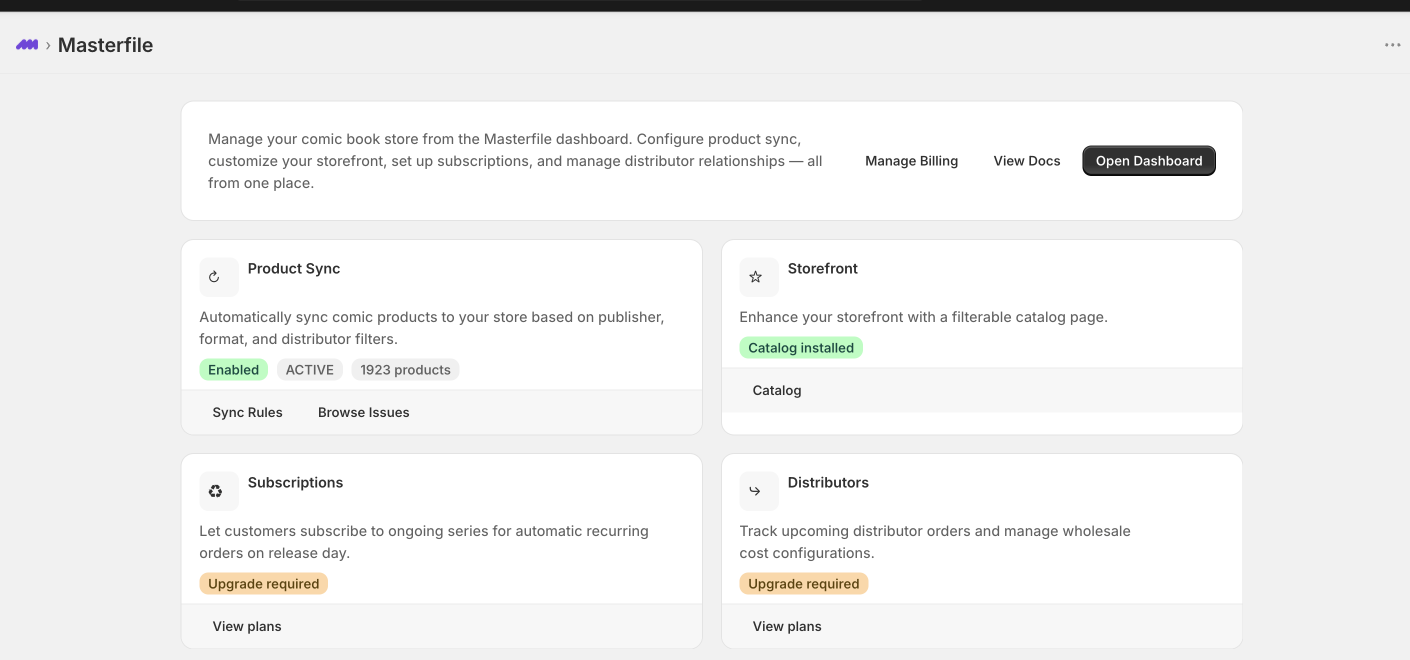Screen dimensions: 1410x660
Task: Open the Catalog link under Storefront
Action: [777, 390]
